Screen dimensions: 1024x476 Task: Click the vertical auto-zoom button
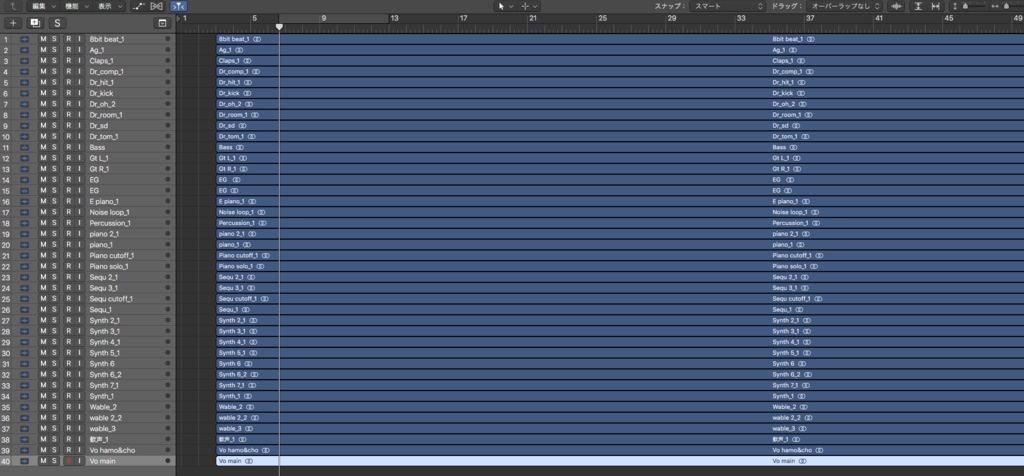coord(918,6)
